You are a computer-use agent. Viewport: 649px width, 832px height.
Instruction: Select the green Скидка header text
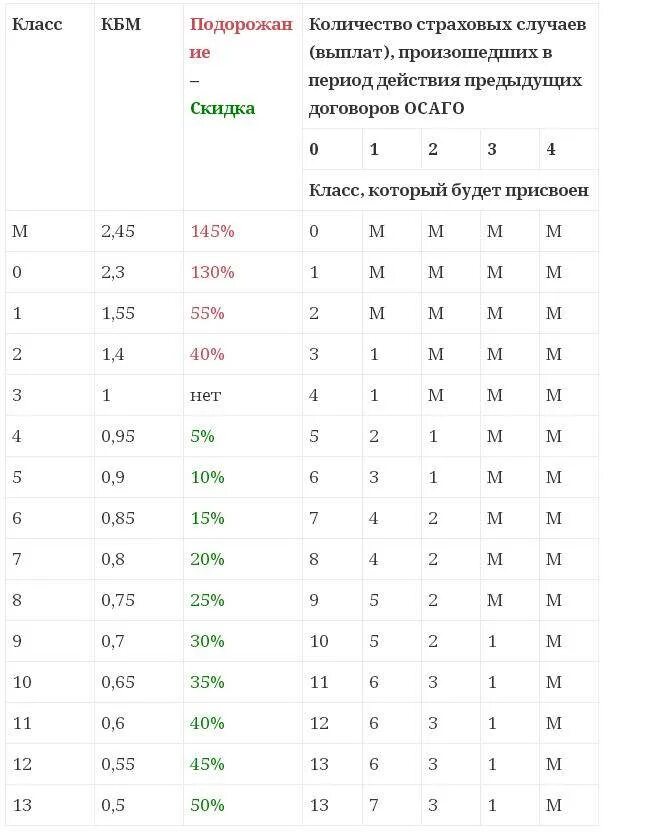(222, 108)
